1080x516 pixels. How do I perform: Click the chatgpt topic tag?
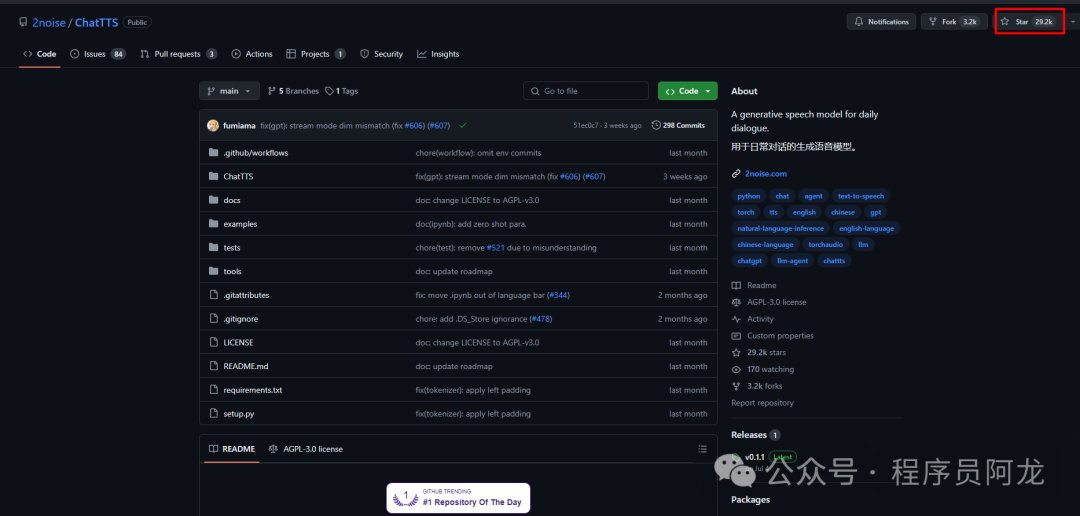749,261
